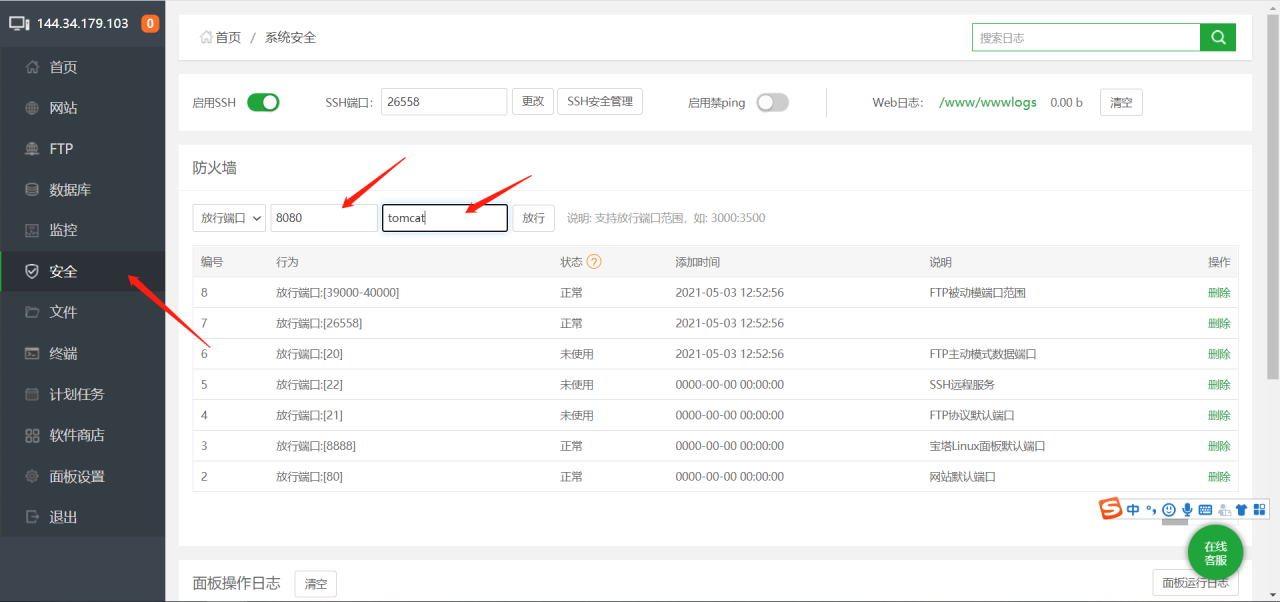The width and height of the screenshot is (1280, 602).
Task: Switch Sogou input to English with 中 icon
Action: pos(1133,509)
